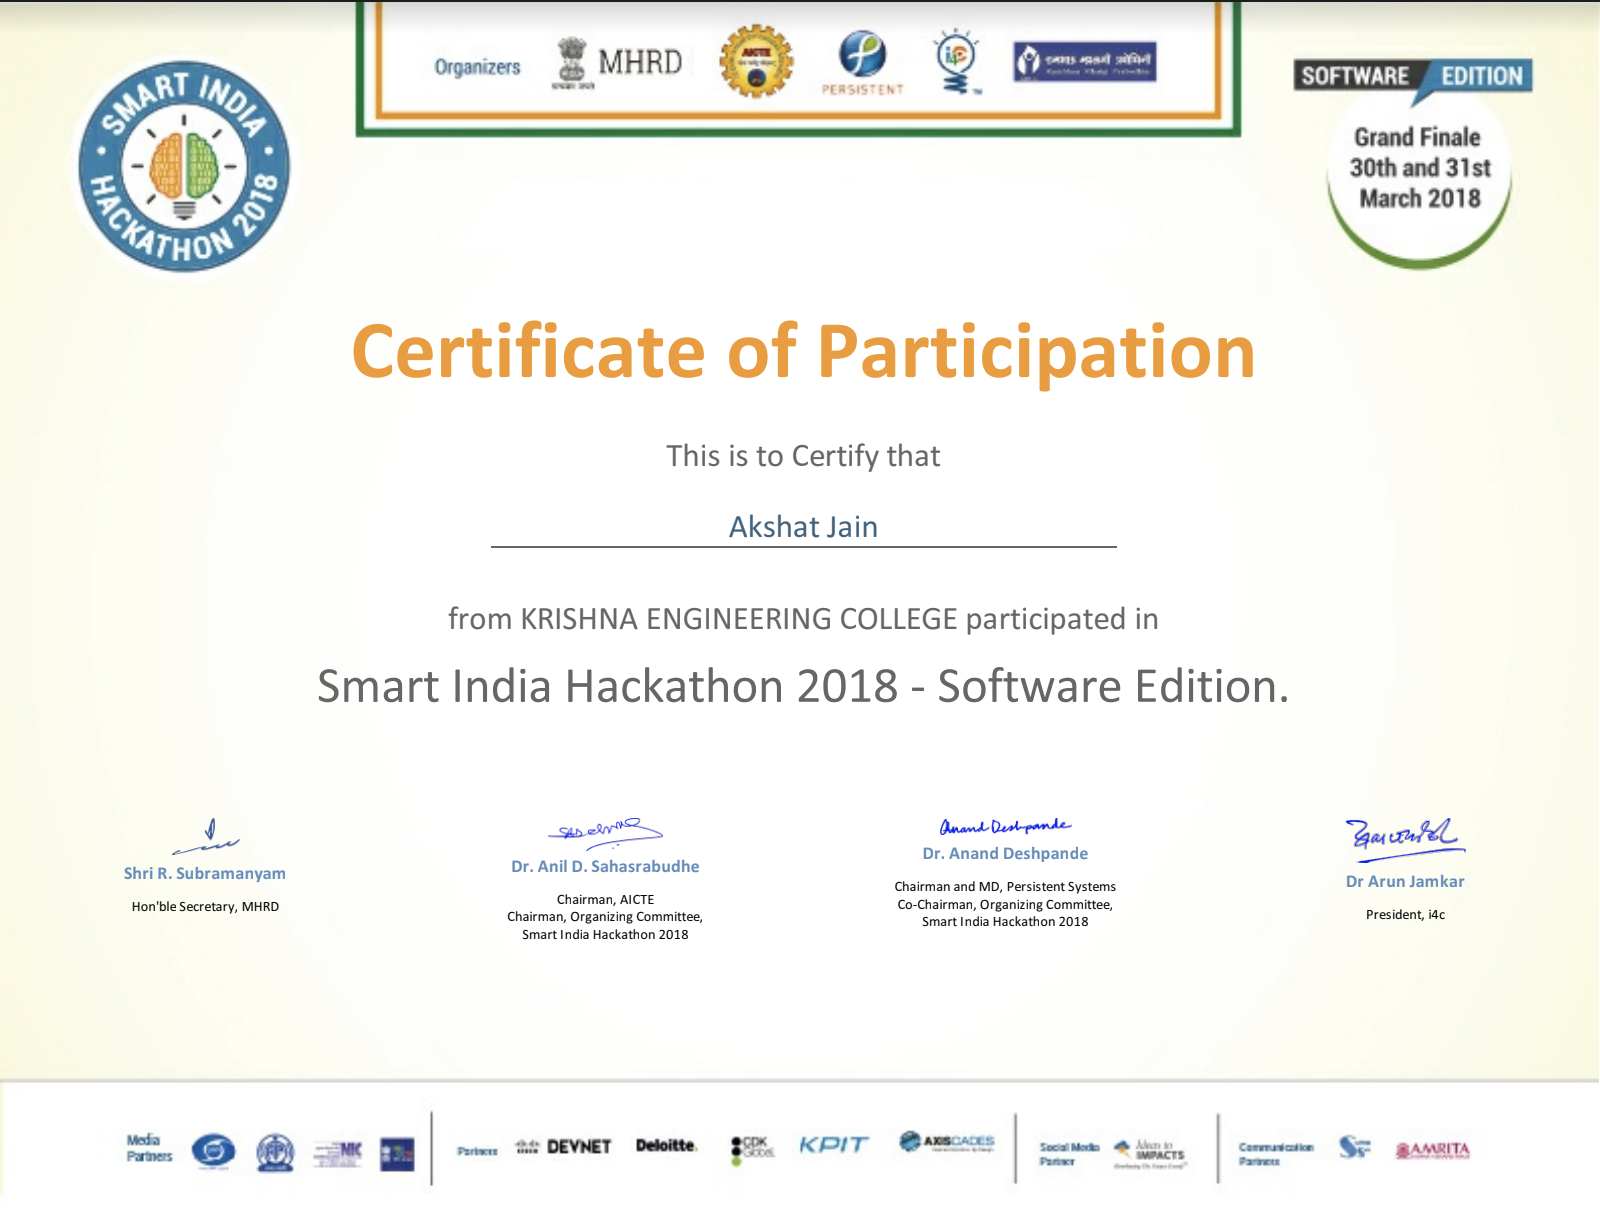Click the recipient name Akshat Jain
The width and height of the screenshot is (1600, 1216).
803,527
